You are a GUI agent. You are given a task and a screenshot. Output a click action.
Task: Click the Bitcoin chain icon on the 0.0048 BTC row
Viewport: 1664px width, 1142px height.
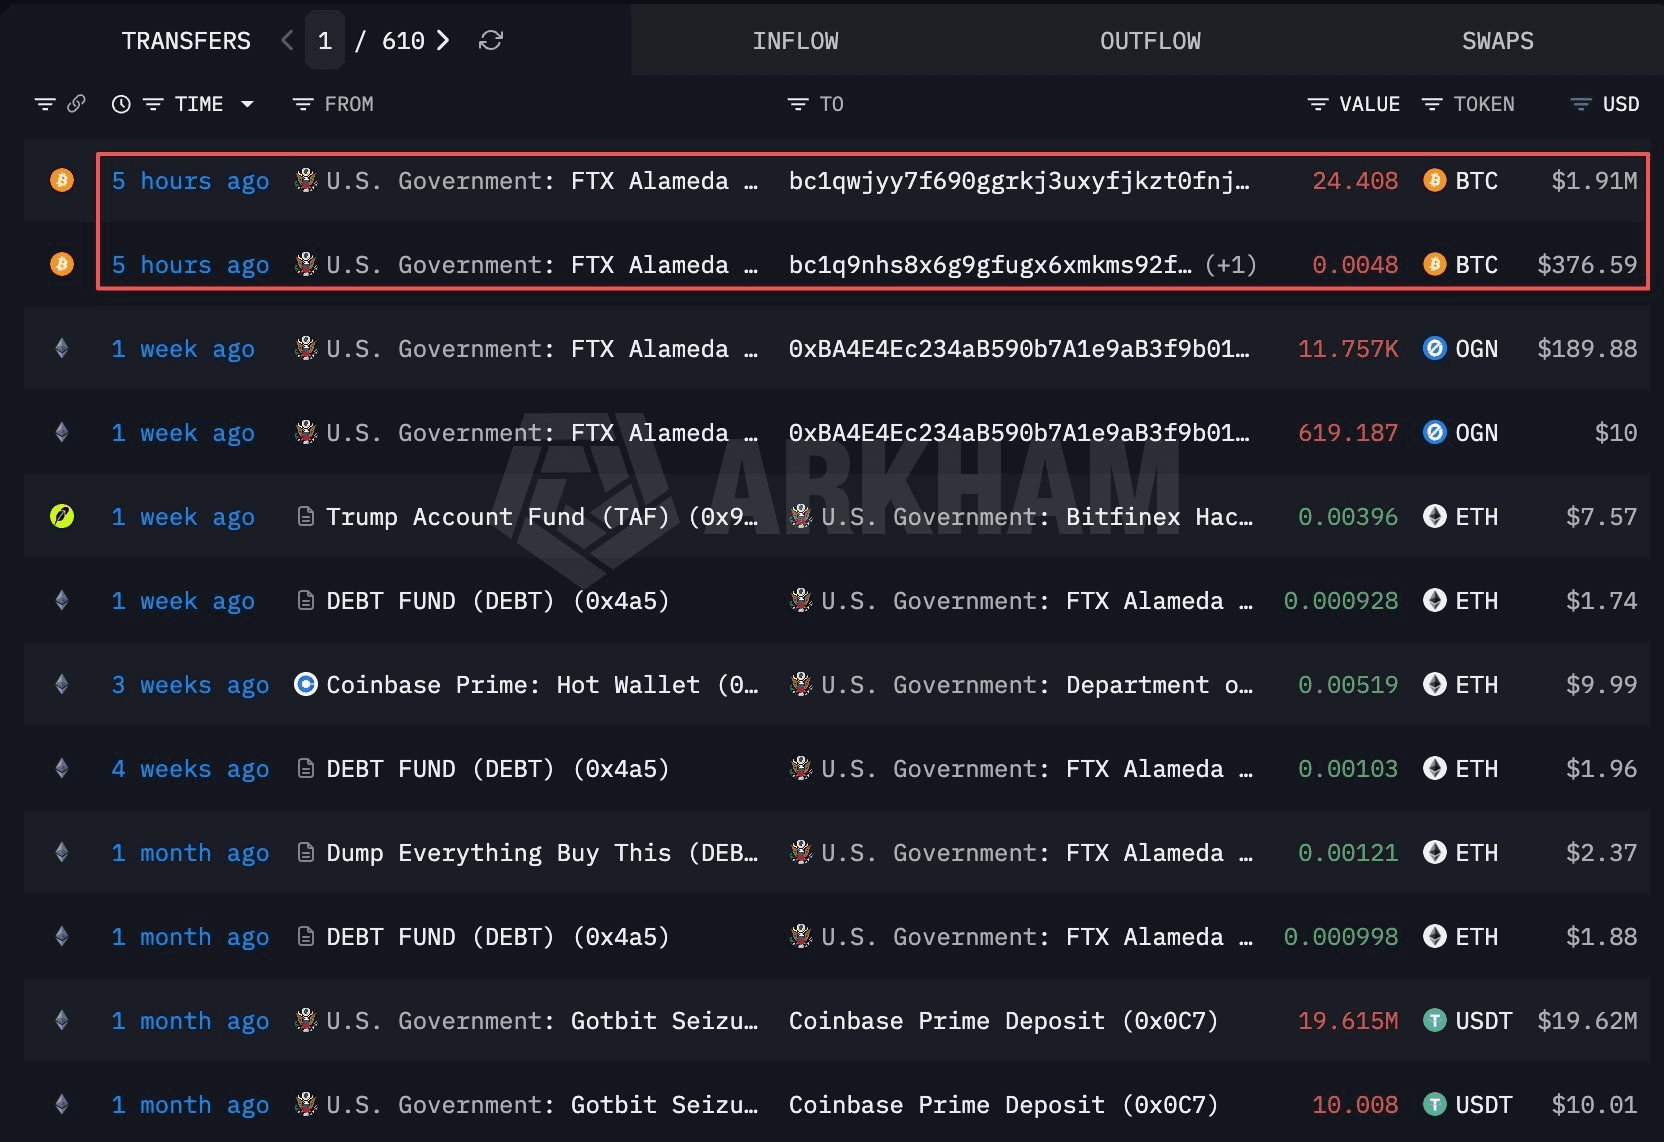62,265
